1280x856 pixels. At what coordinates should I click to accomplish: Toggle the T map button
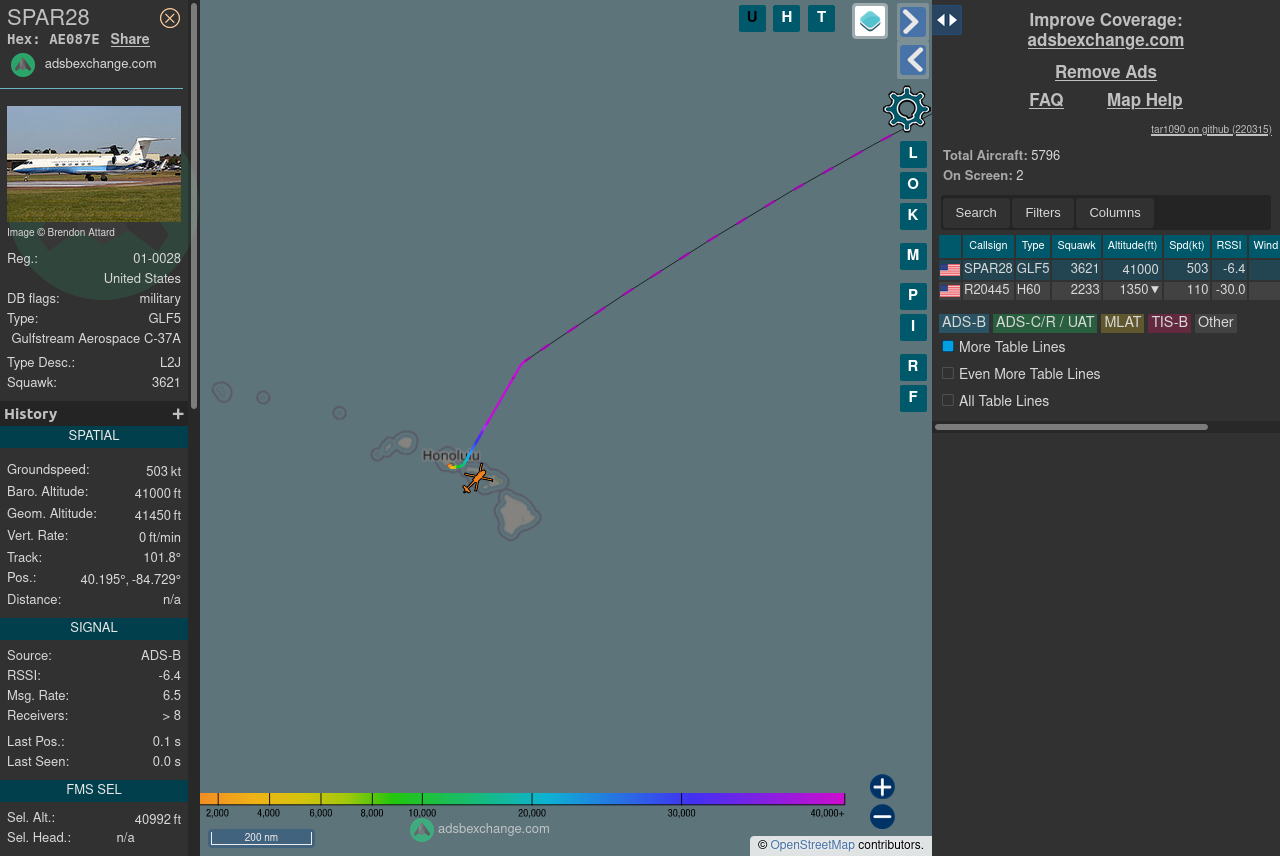point(821,18)
